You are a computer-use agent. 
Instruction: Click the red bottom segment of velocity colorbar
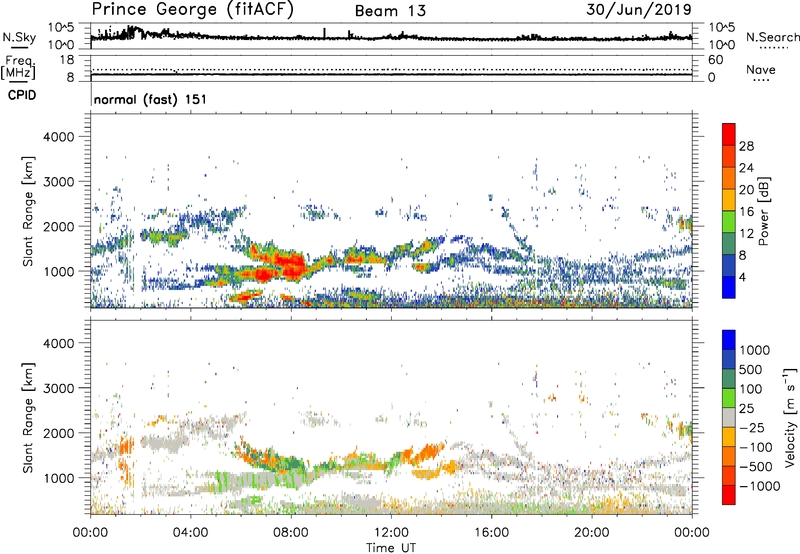click(729, 495)
